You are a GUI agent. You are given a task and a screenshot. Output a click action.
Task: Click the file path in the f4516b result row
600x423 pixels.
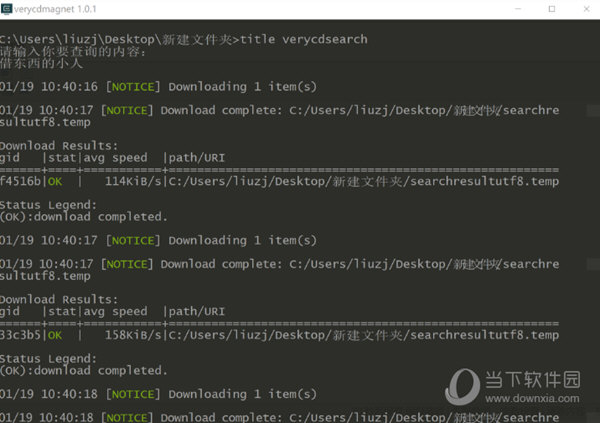(364, 181)
